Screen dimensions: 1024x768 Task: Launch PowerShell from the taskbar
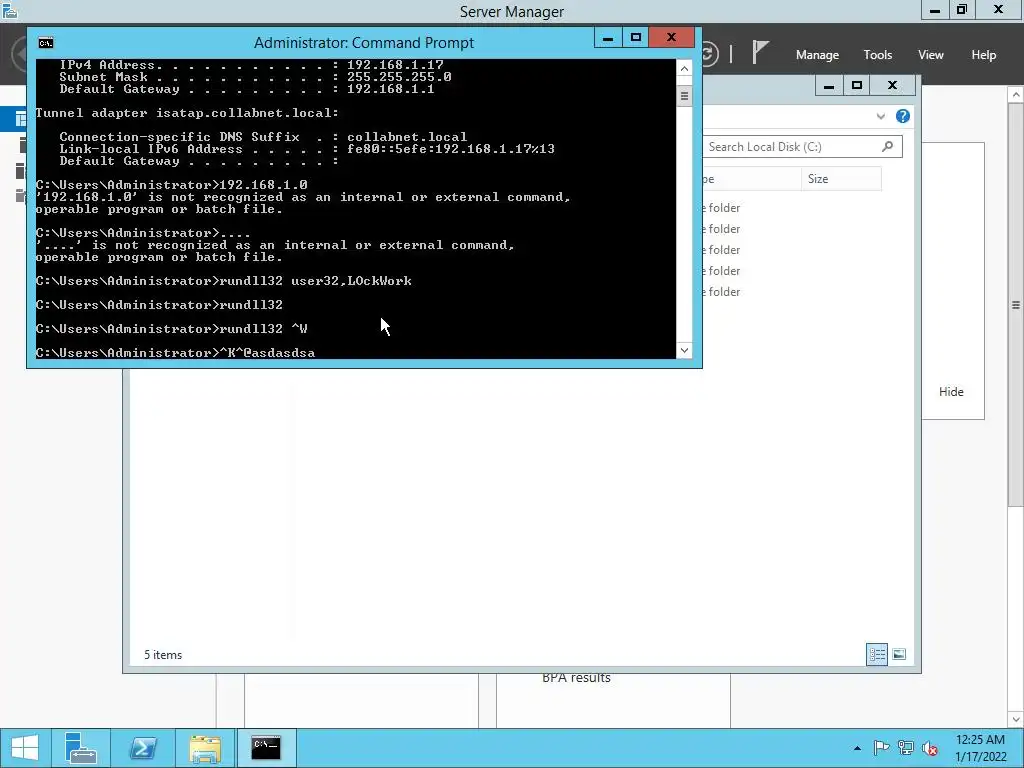(142, 748)
